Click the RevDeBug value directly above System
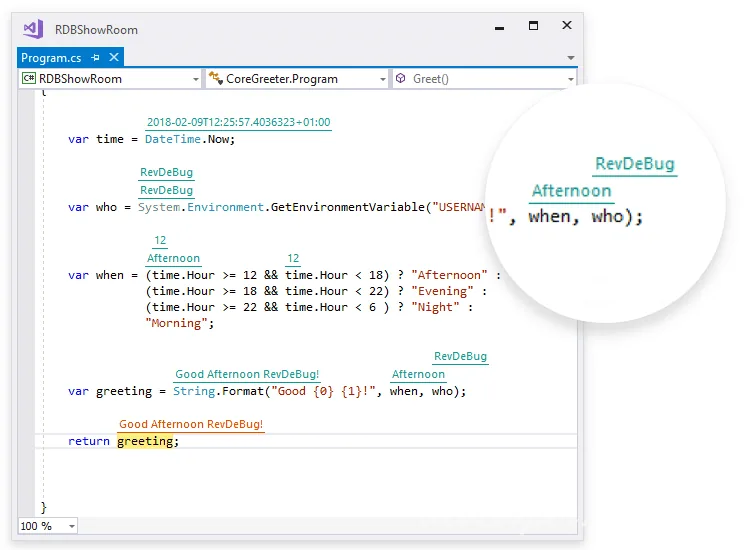The height and width of the screenshot is (550, 750). 166,190
